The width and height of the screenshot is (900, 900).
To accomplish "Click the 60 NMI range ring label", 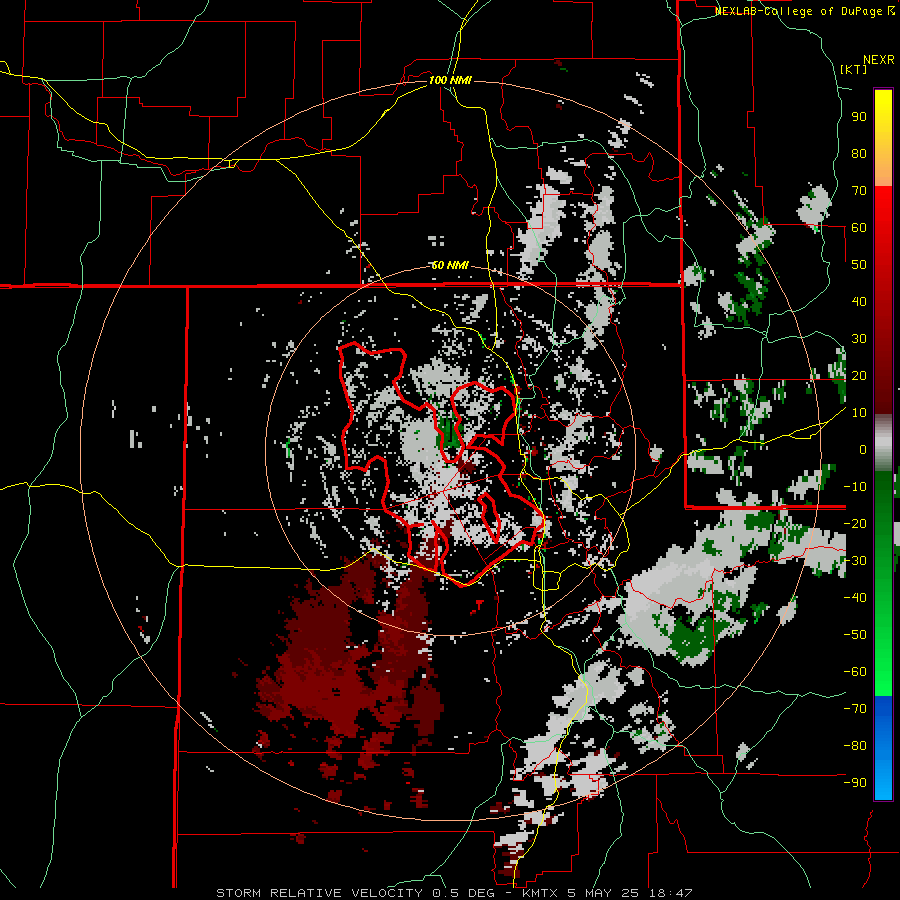I will point(450,265).
